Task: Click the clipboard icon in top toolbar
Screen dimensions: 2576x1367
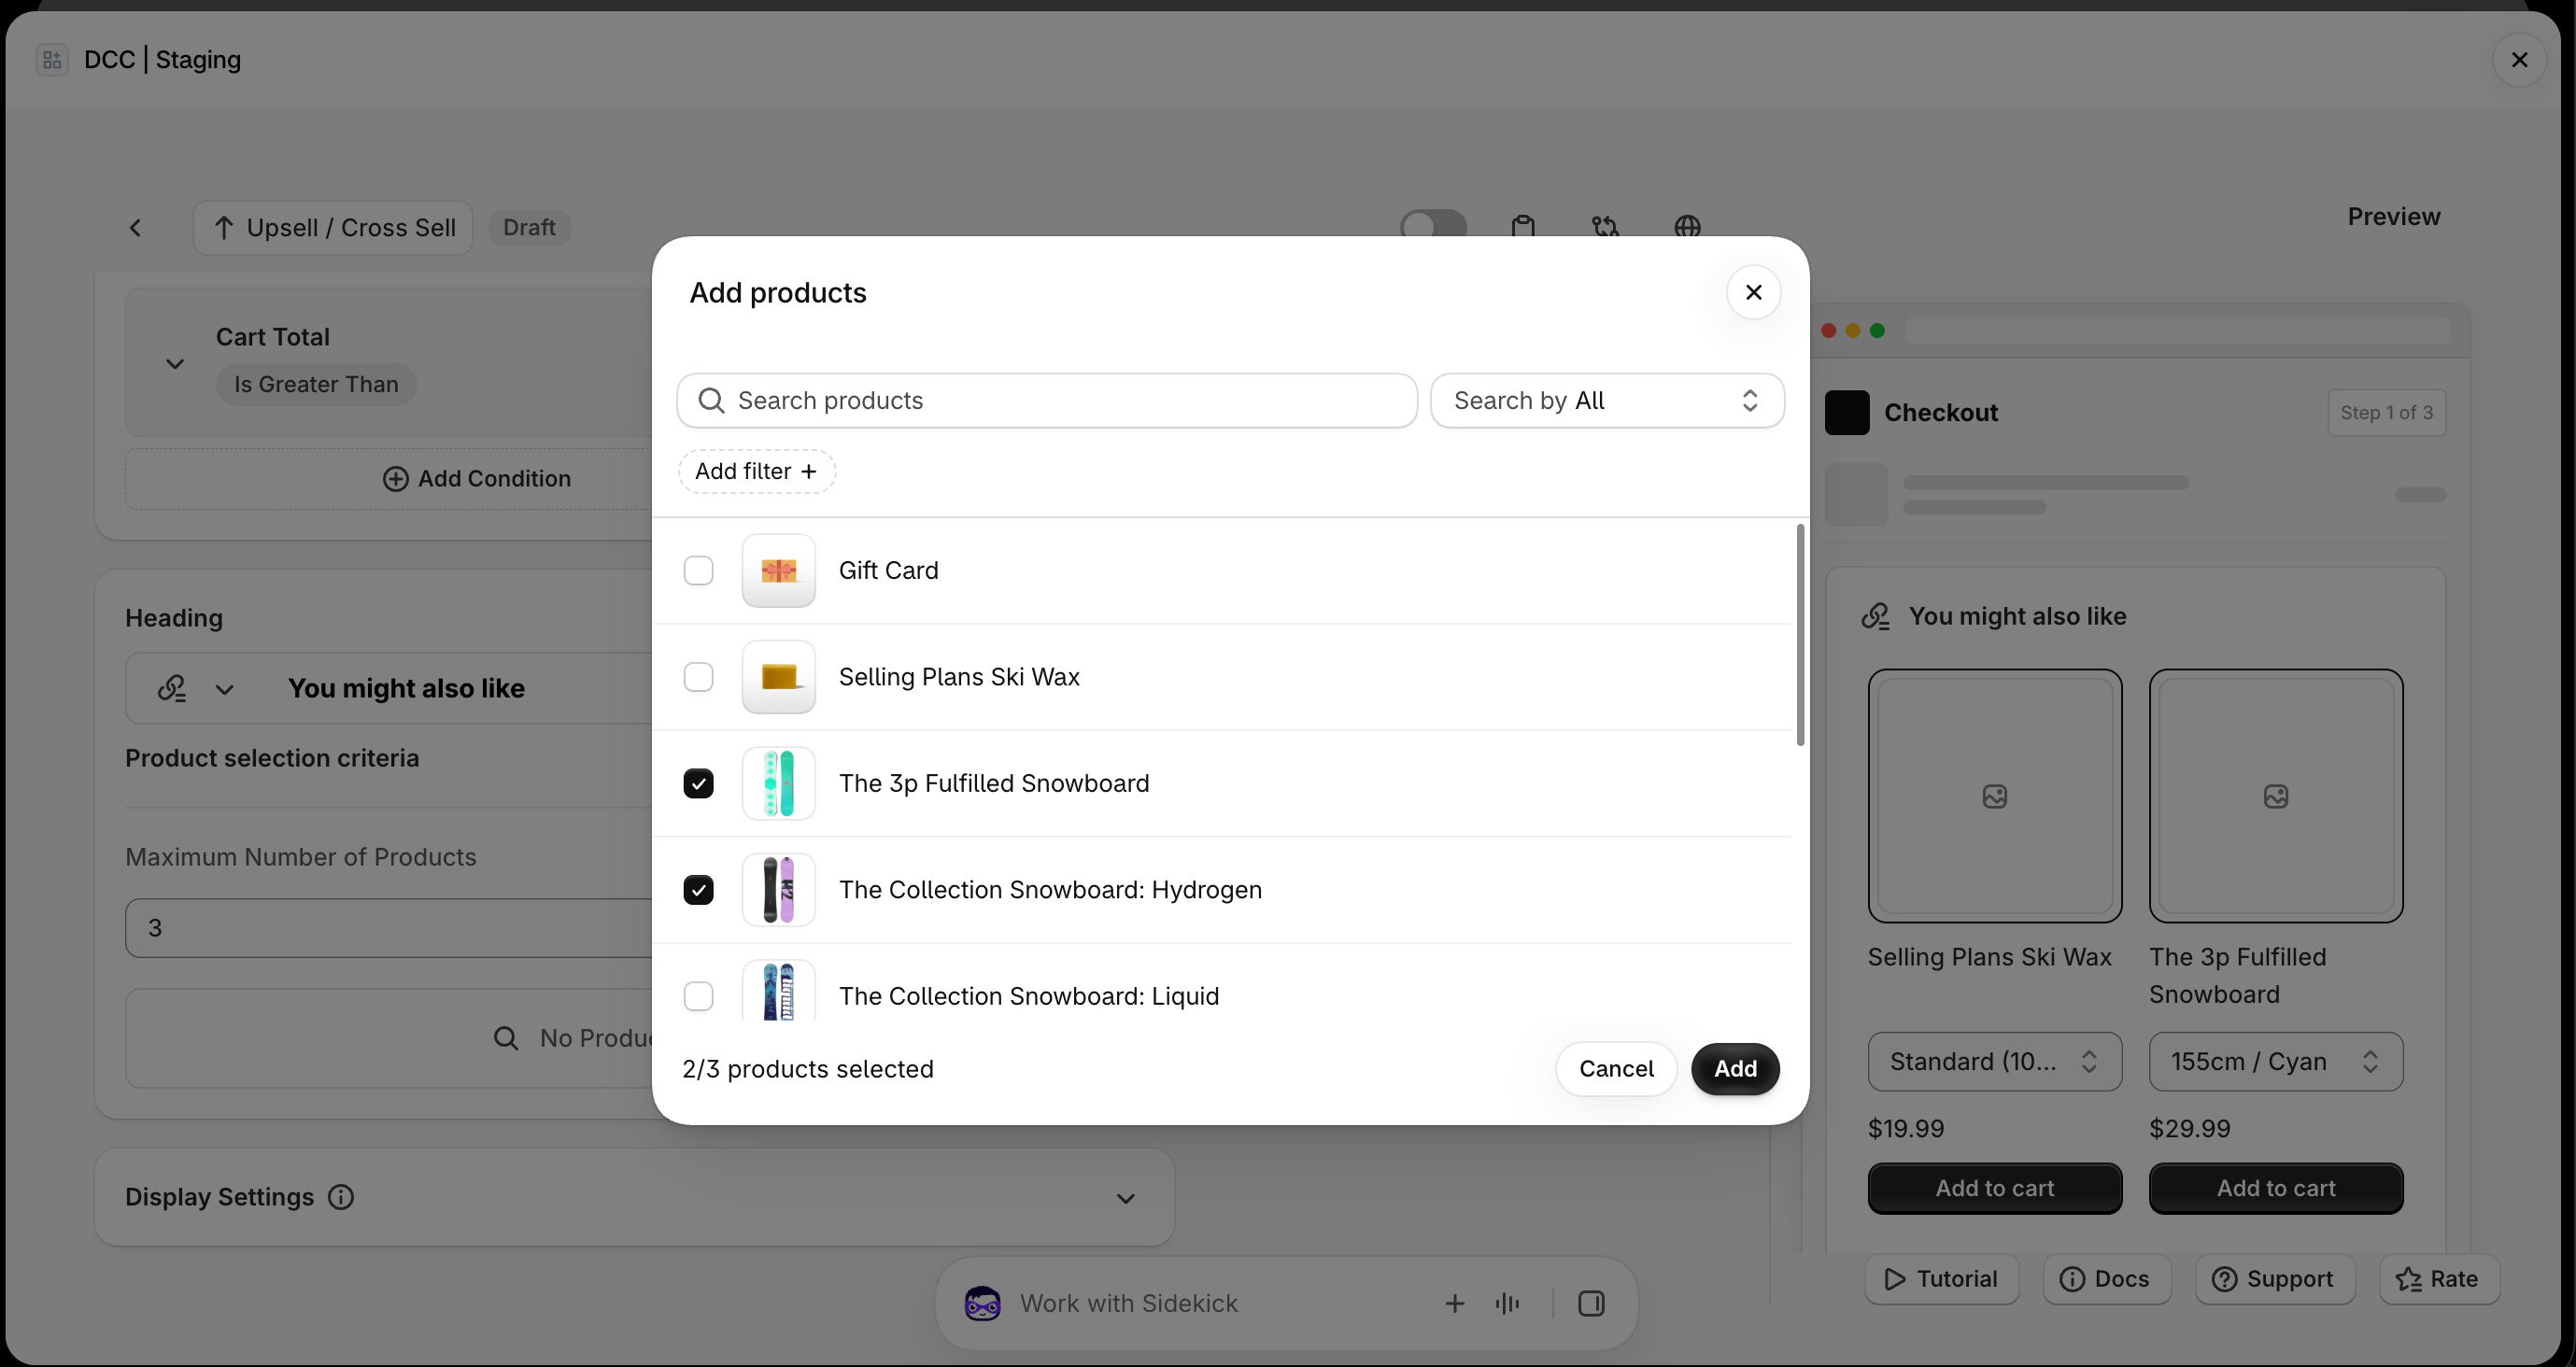Action: 1522,227
